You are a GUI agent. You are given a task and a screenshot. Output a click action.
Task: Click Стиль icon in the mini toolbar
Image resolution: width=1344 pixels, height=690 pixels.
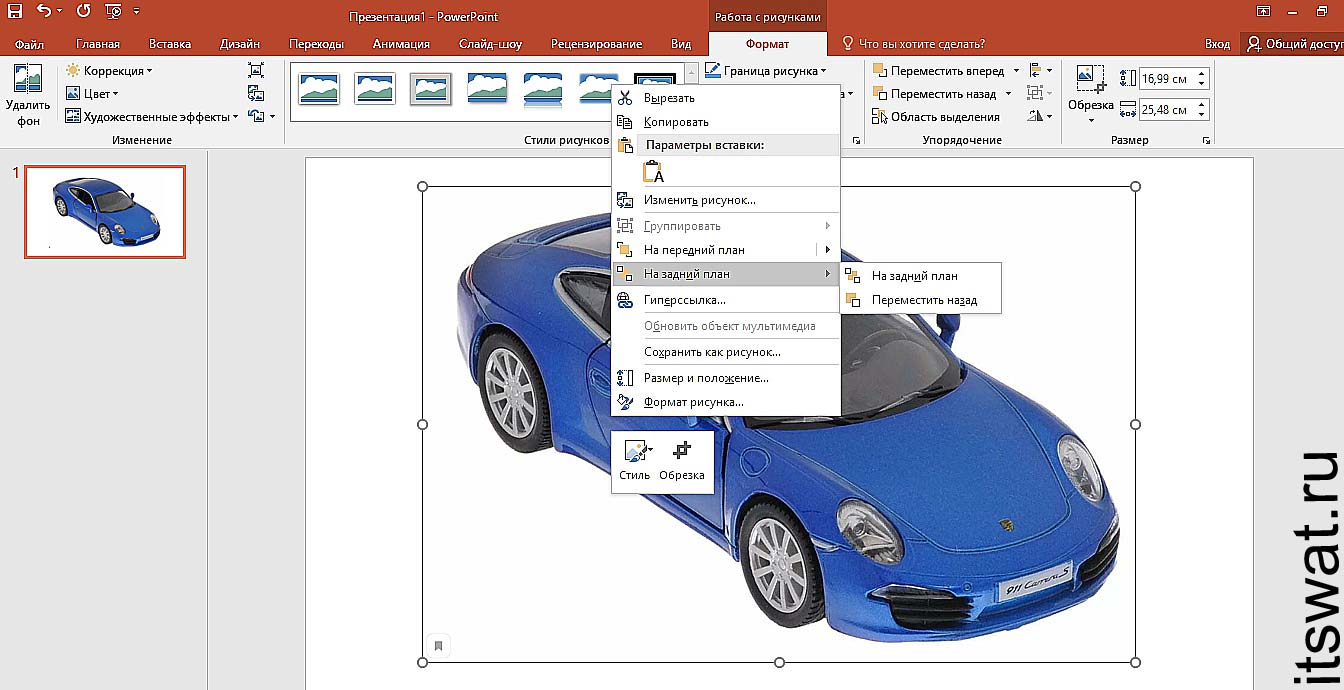point(634,461)
